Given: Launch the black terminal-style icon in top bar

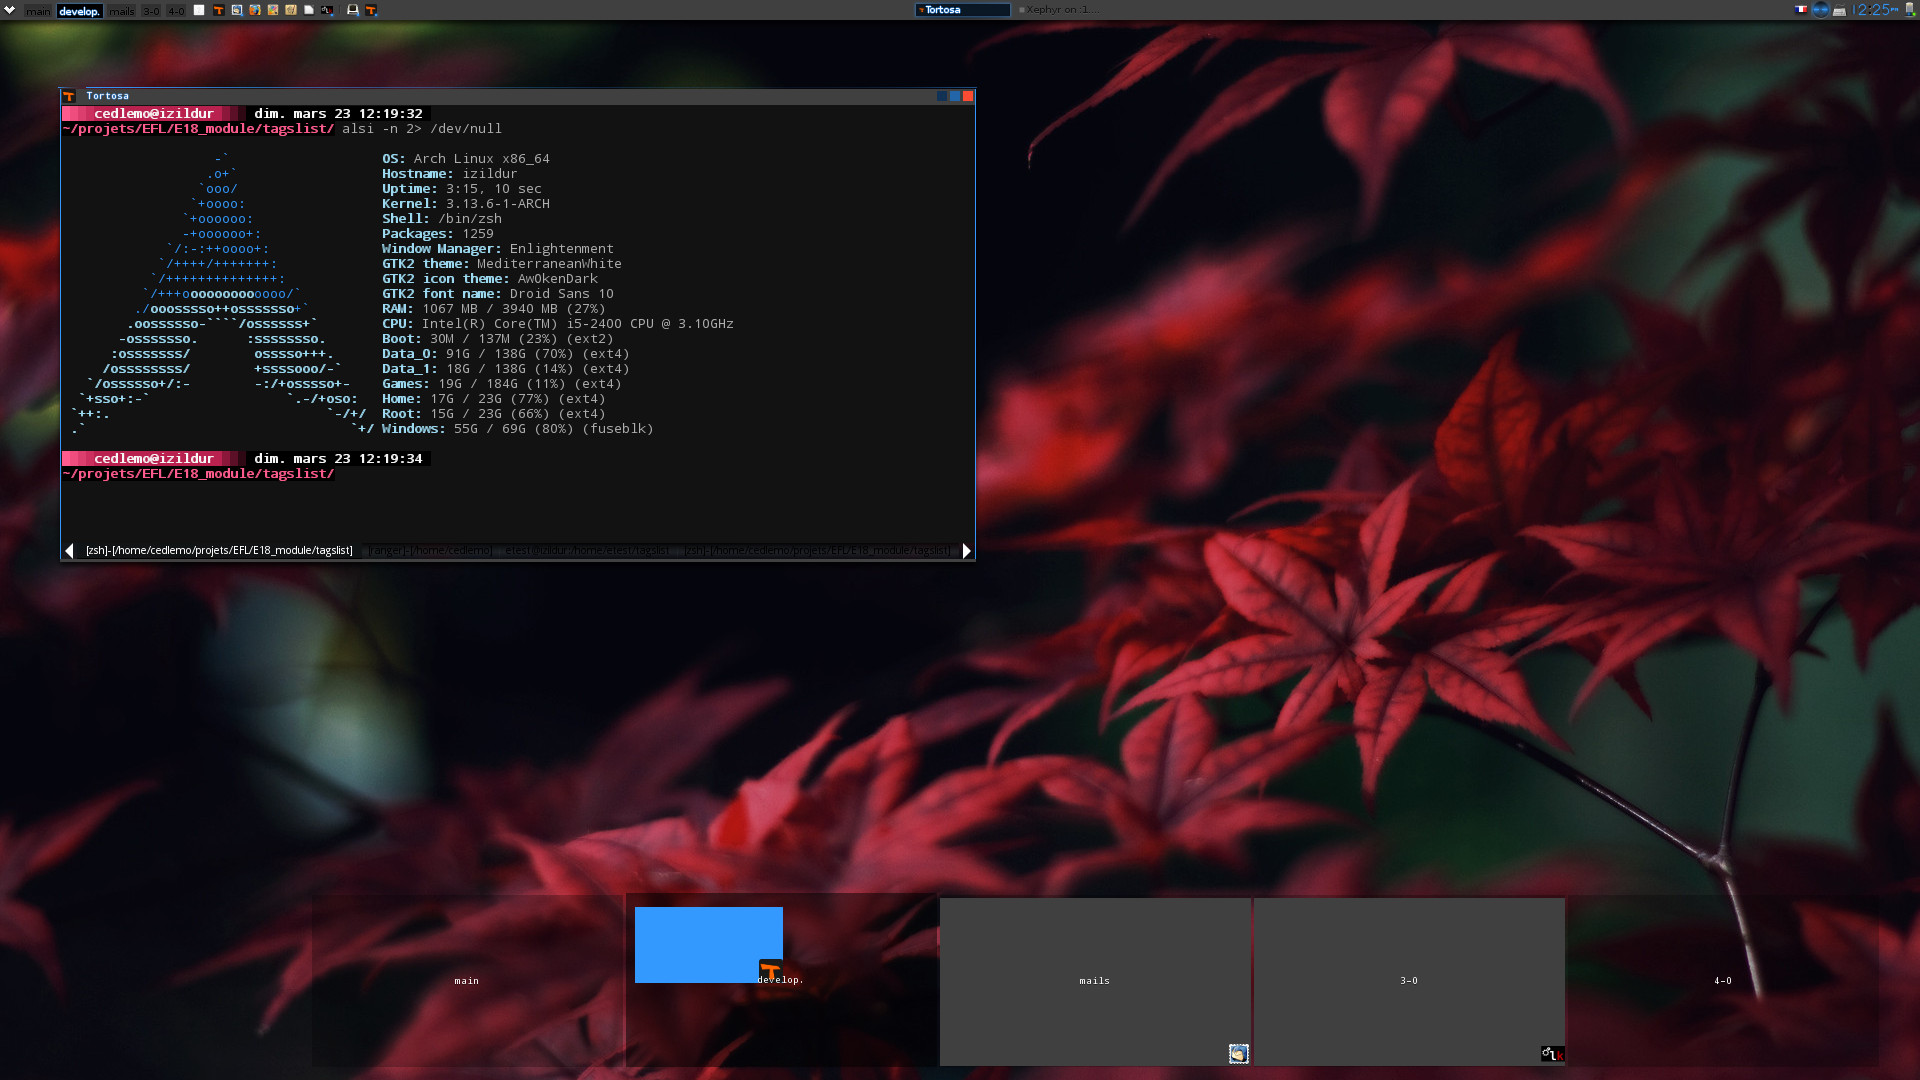Looking at the screenshot, I should [x=327, y=10].
